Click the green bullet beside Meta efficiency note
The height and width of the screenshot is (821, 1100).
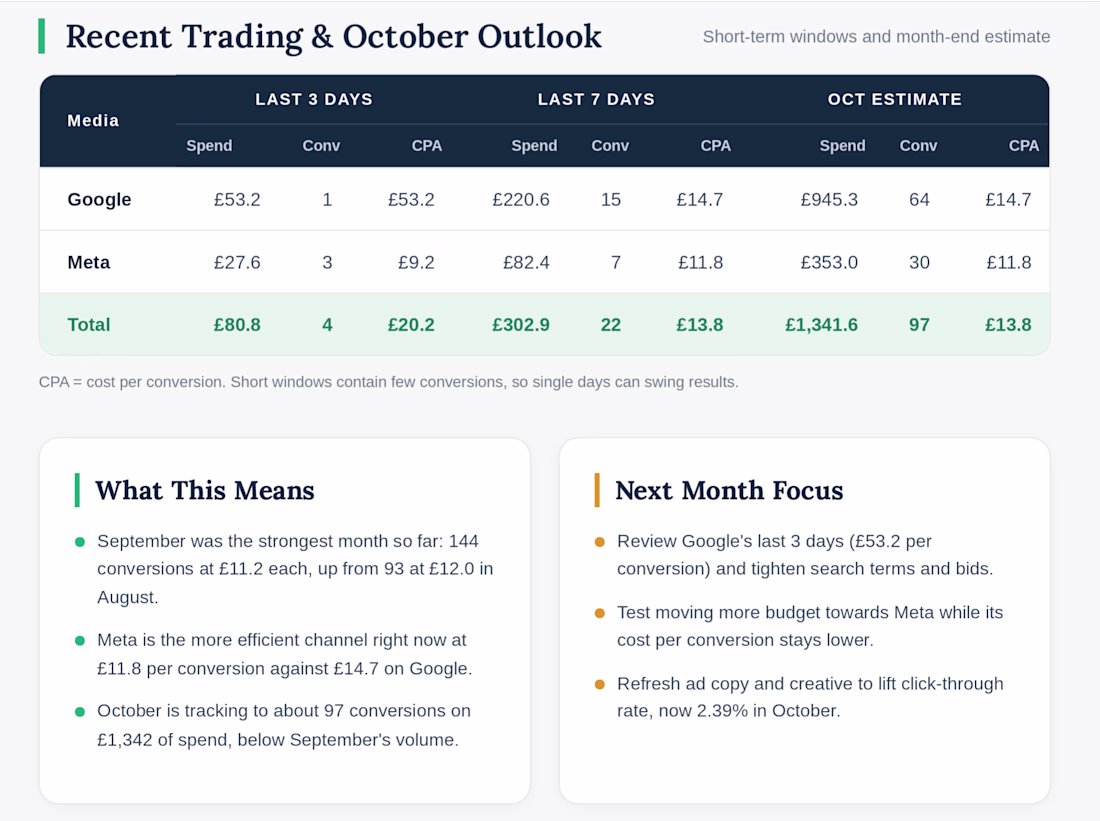(80, 641)
